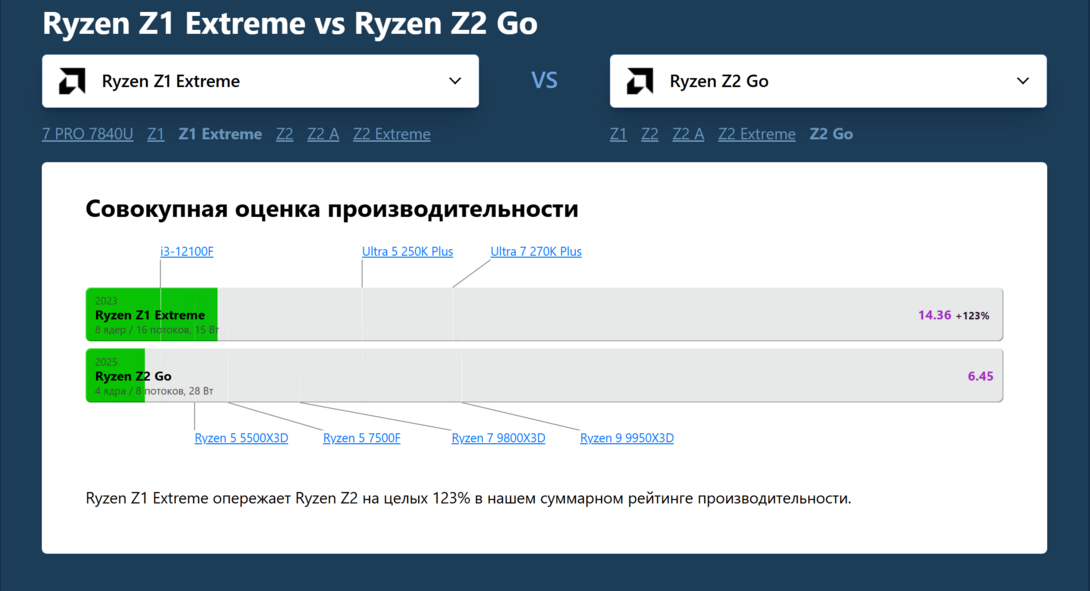Viewport: 1090px width, 591px height.
Task: Open the i3-12100F reference link
Action: click(x=187, y=252)
